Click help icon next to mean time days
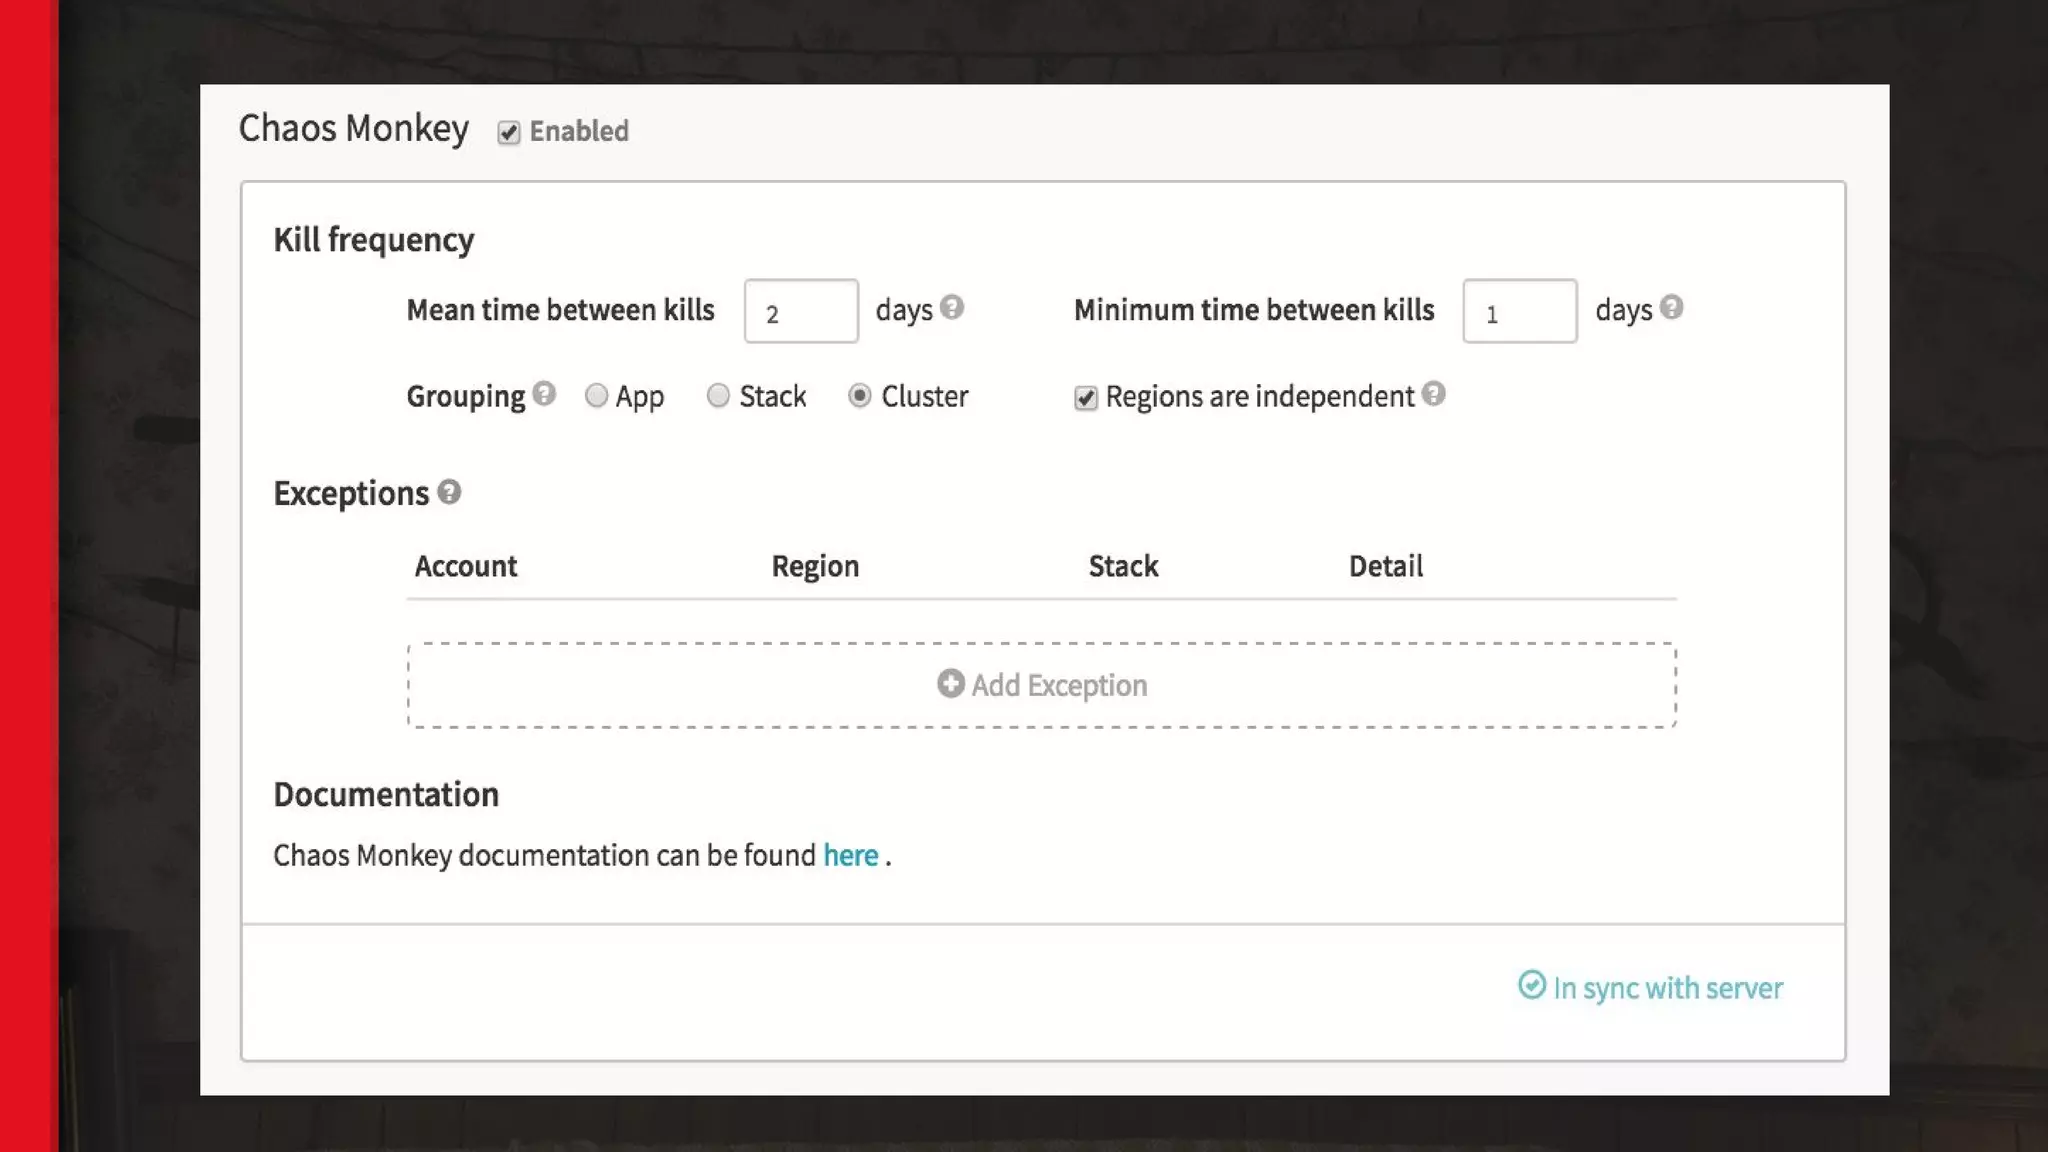 952,307
